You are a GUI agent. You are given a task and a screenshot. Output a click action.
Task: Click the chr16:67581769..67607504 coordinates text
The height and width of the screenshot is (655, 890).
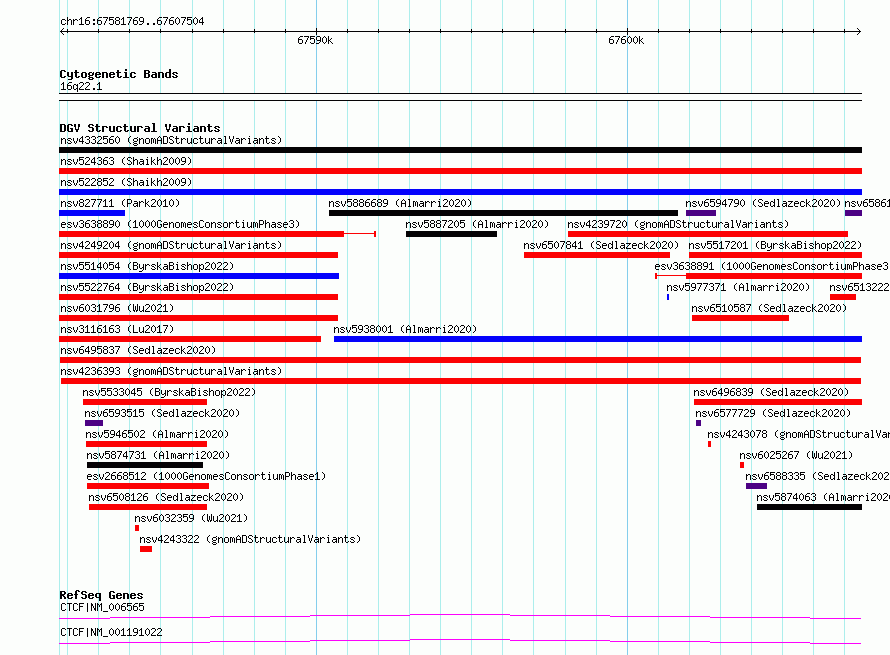(x=132, y=21)
